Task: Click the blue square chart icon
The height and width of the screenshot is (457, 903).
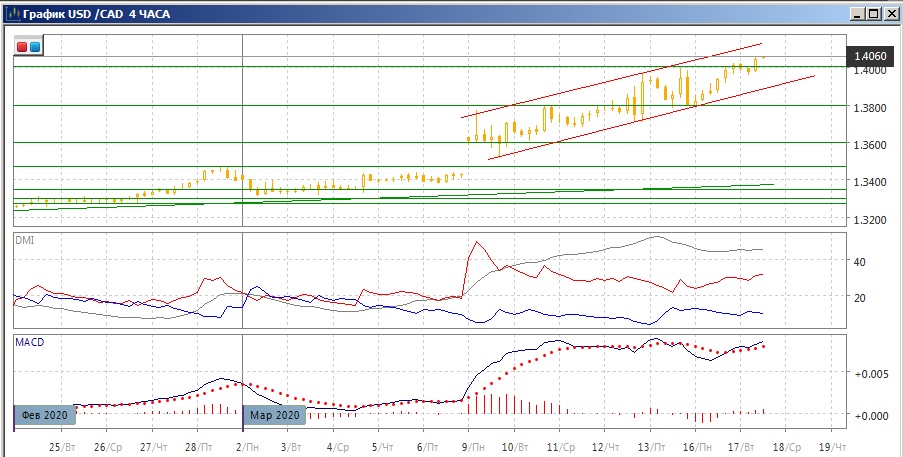Action: pos(35,46)
